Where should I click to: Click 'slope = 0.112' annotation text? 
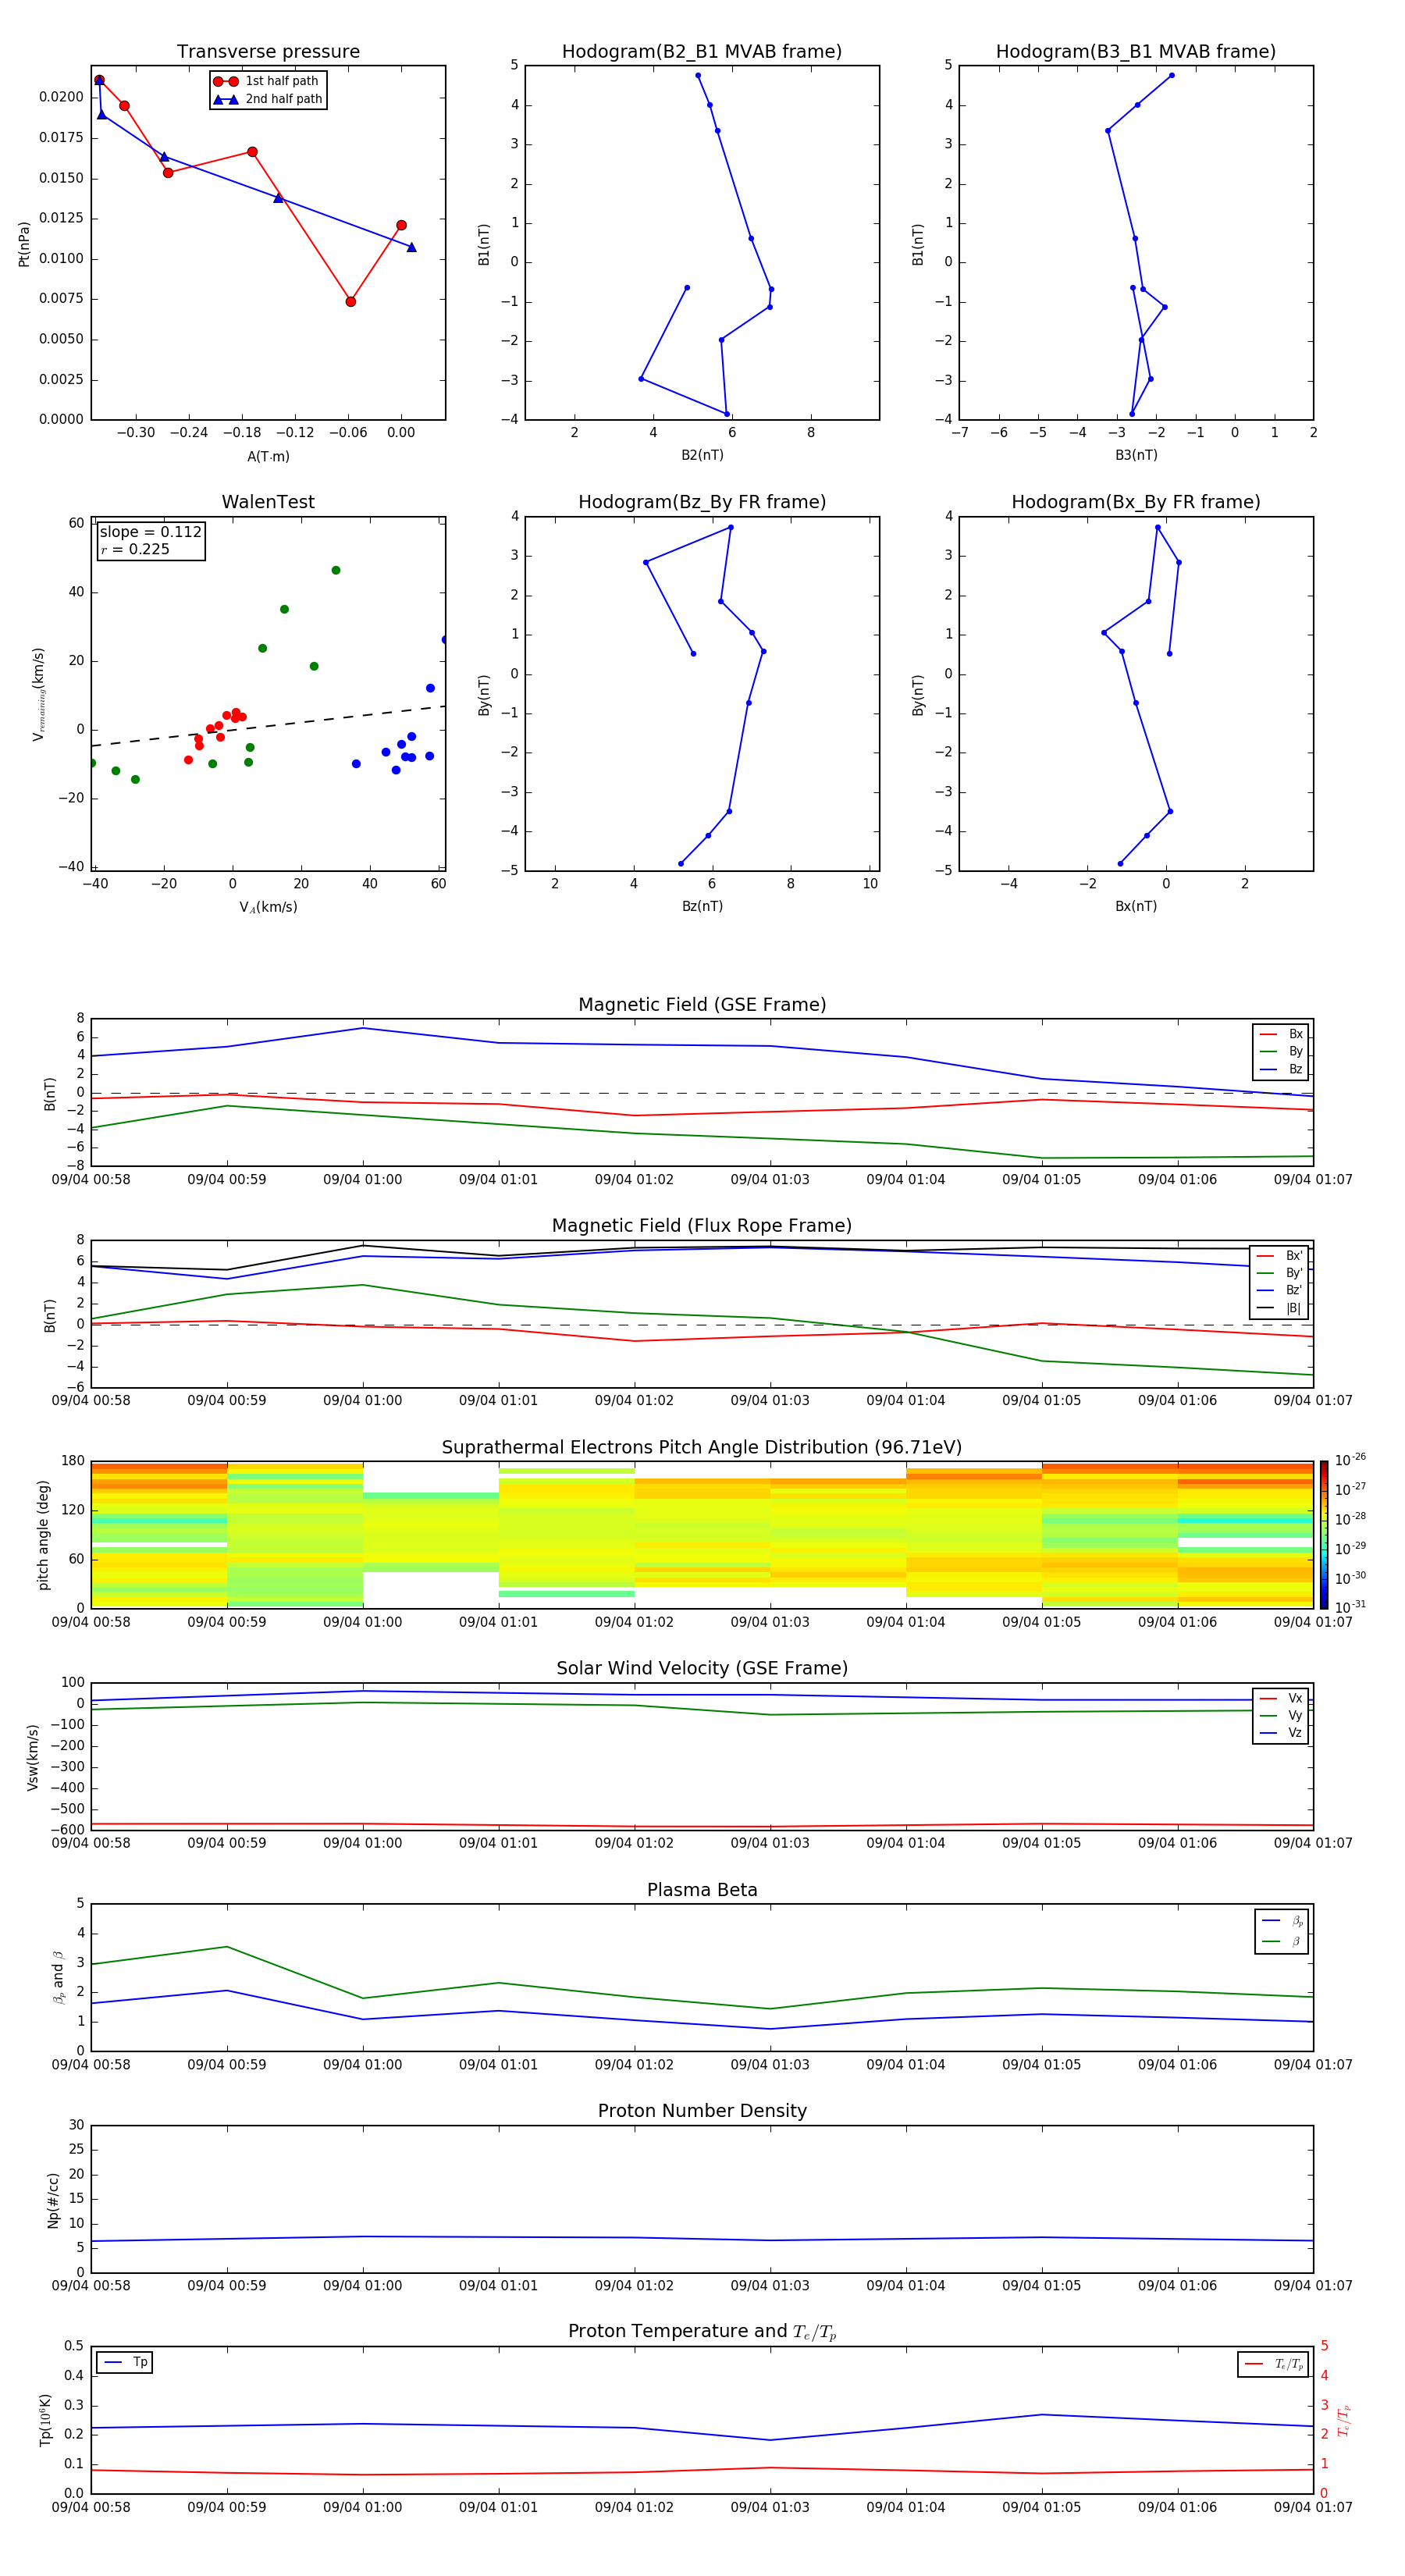tap(151, 532)
